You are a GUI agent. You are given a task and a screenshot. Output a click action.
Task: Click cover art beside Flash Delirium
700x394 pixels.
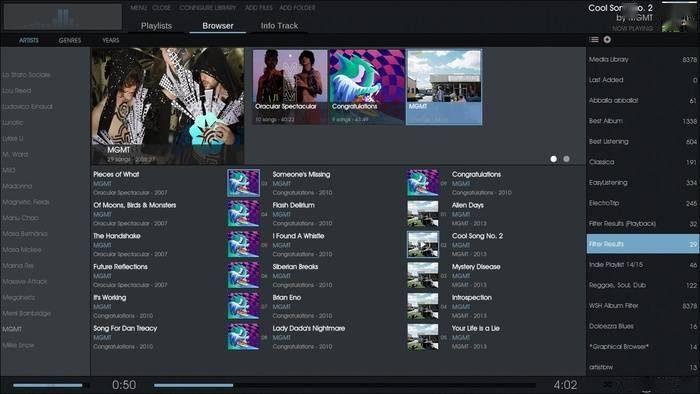pos(243,214)
